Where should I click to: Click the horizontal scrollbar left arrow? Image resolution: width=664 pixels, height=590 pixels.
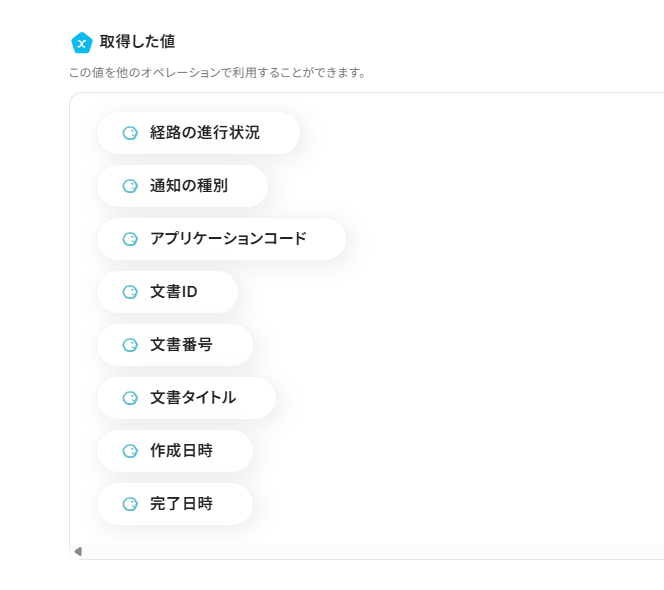click(78, 551)
